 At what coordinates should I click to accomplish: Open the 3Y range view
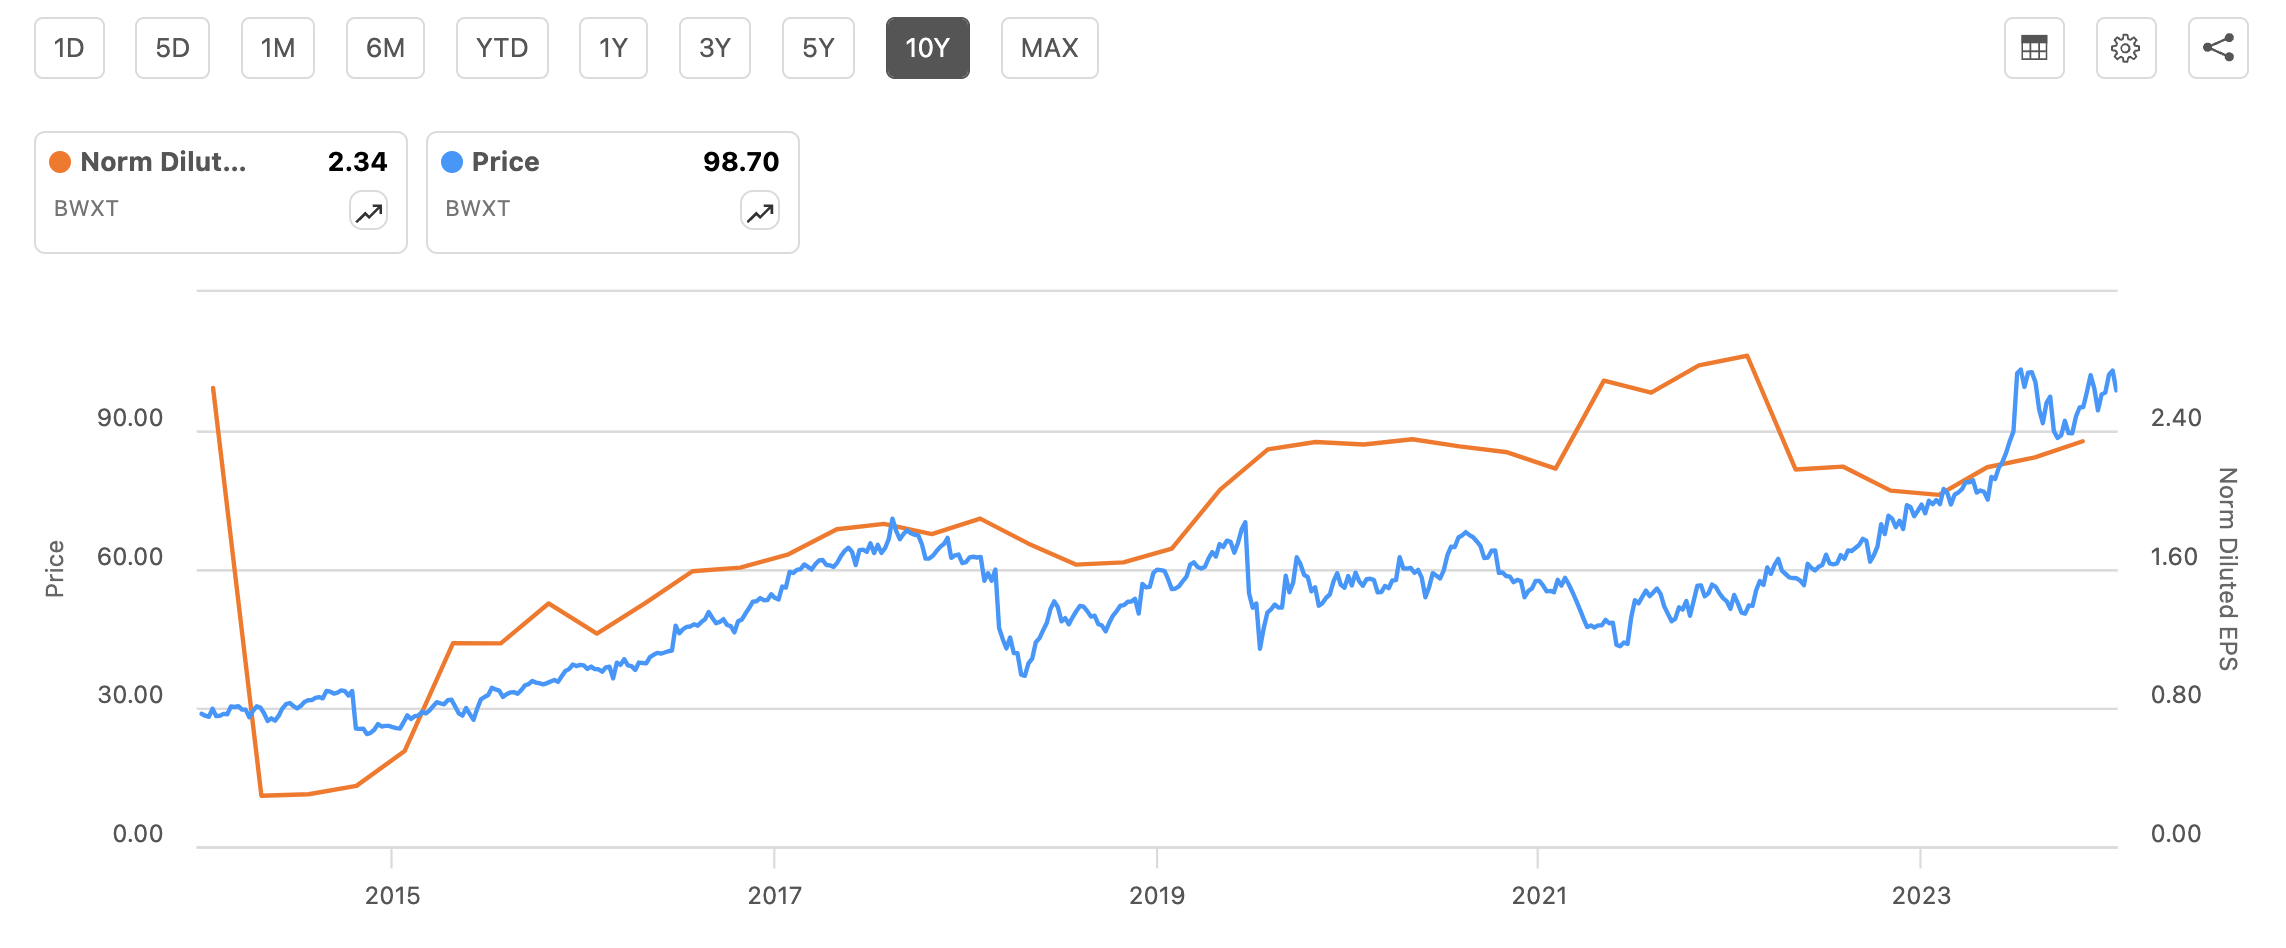pos(714,47)
